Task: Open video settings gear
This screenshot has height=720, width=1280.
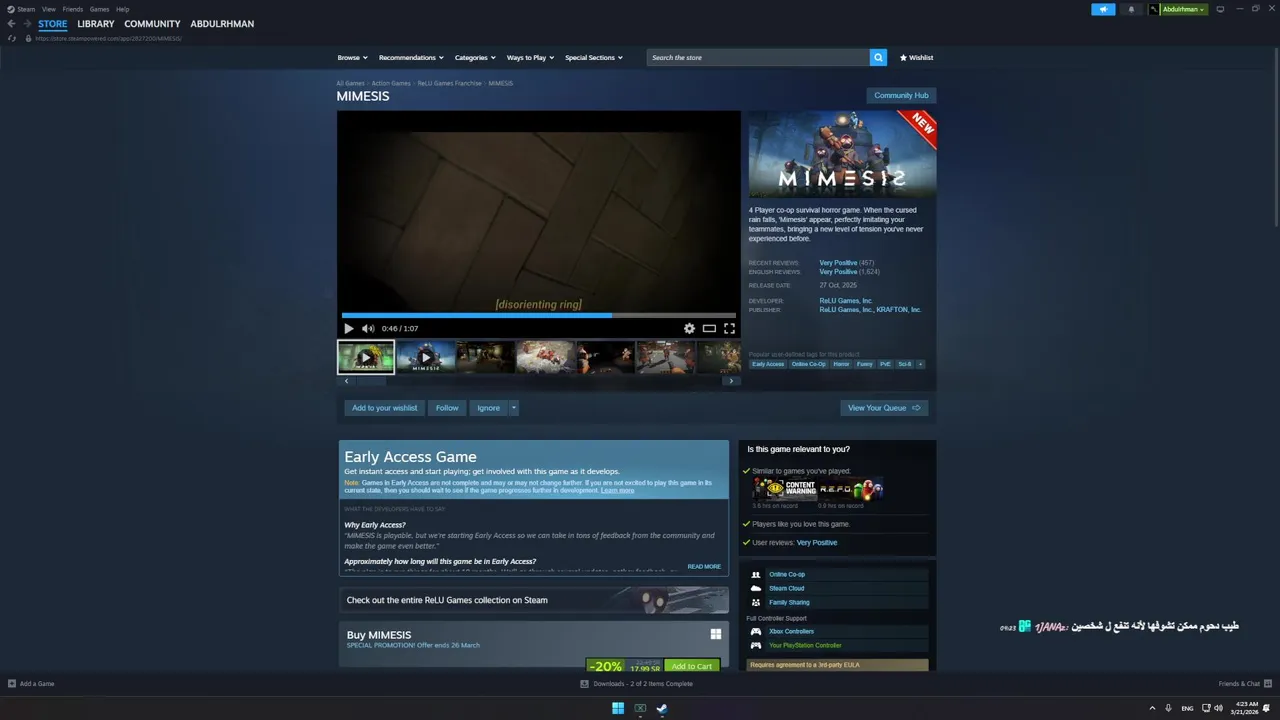Action: coord(689,328)
